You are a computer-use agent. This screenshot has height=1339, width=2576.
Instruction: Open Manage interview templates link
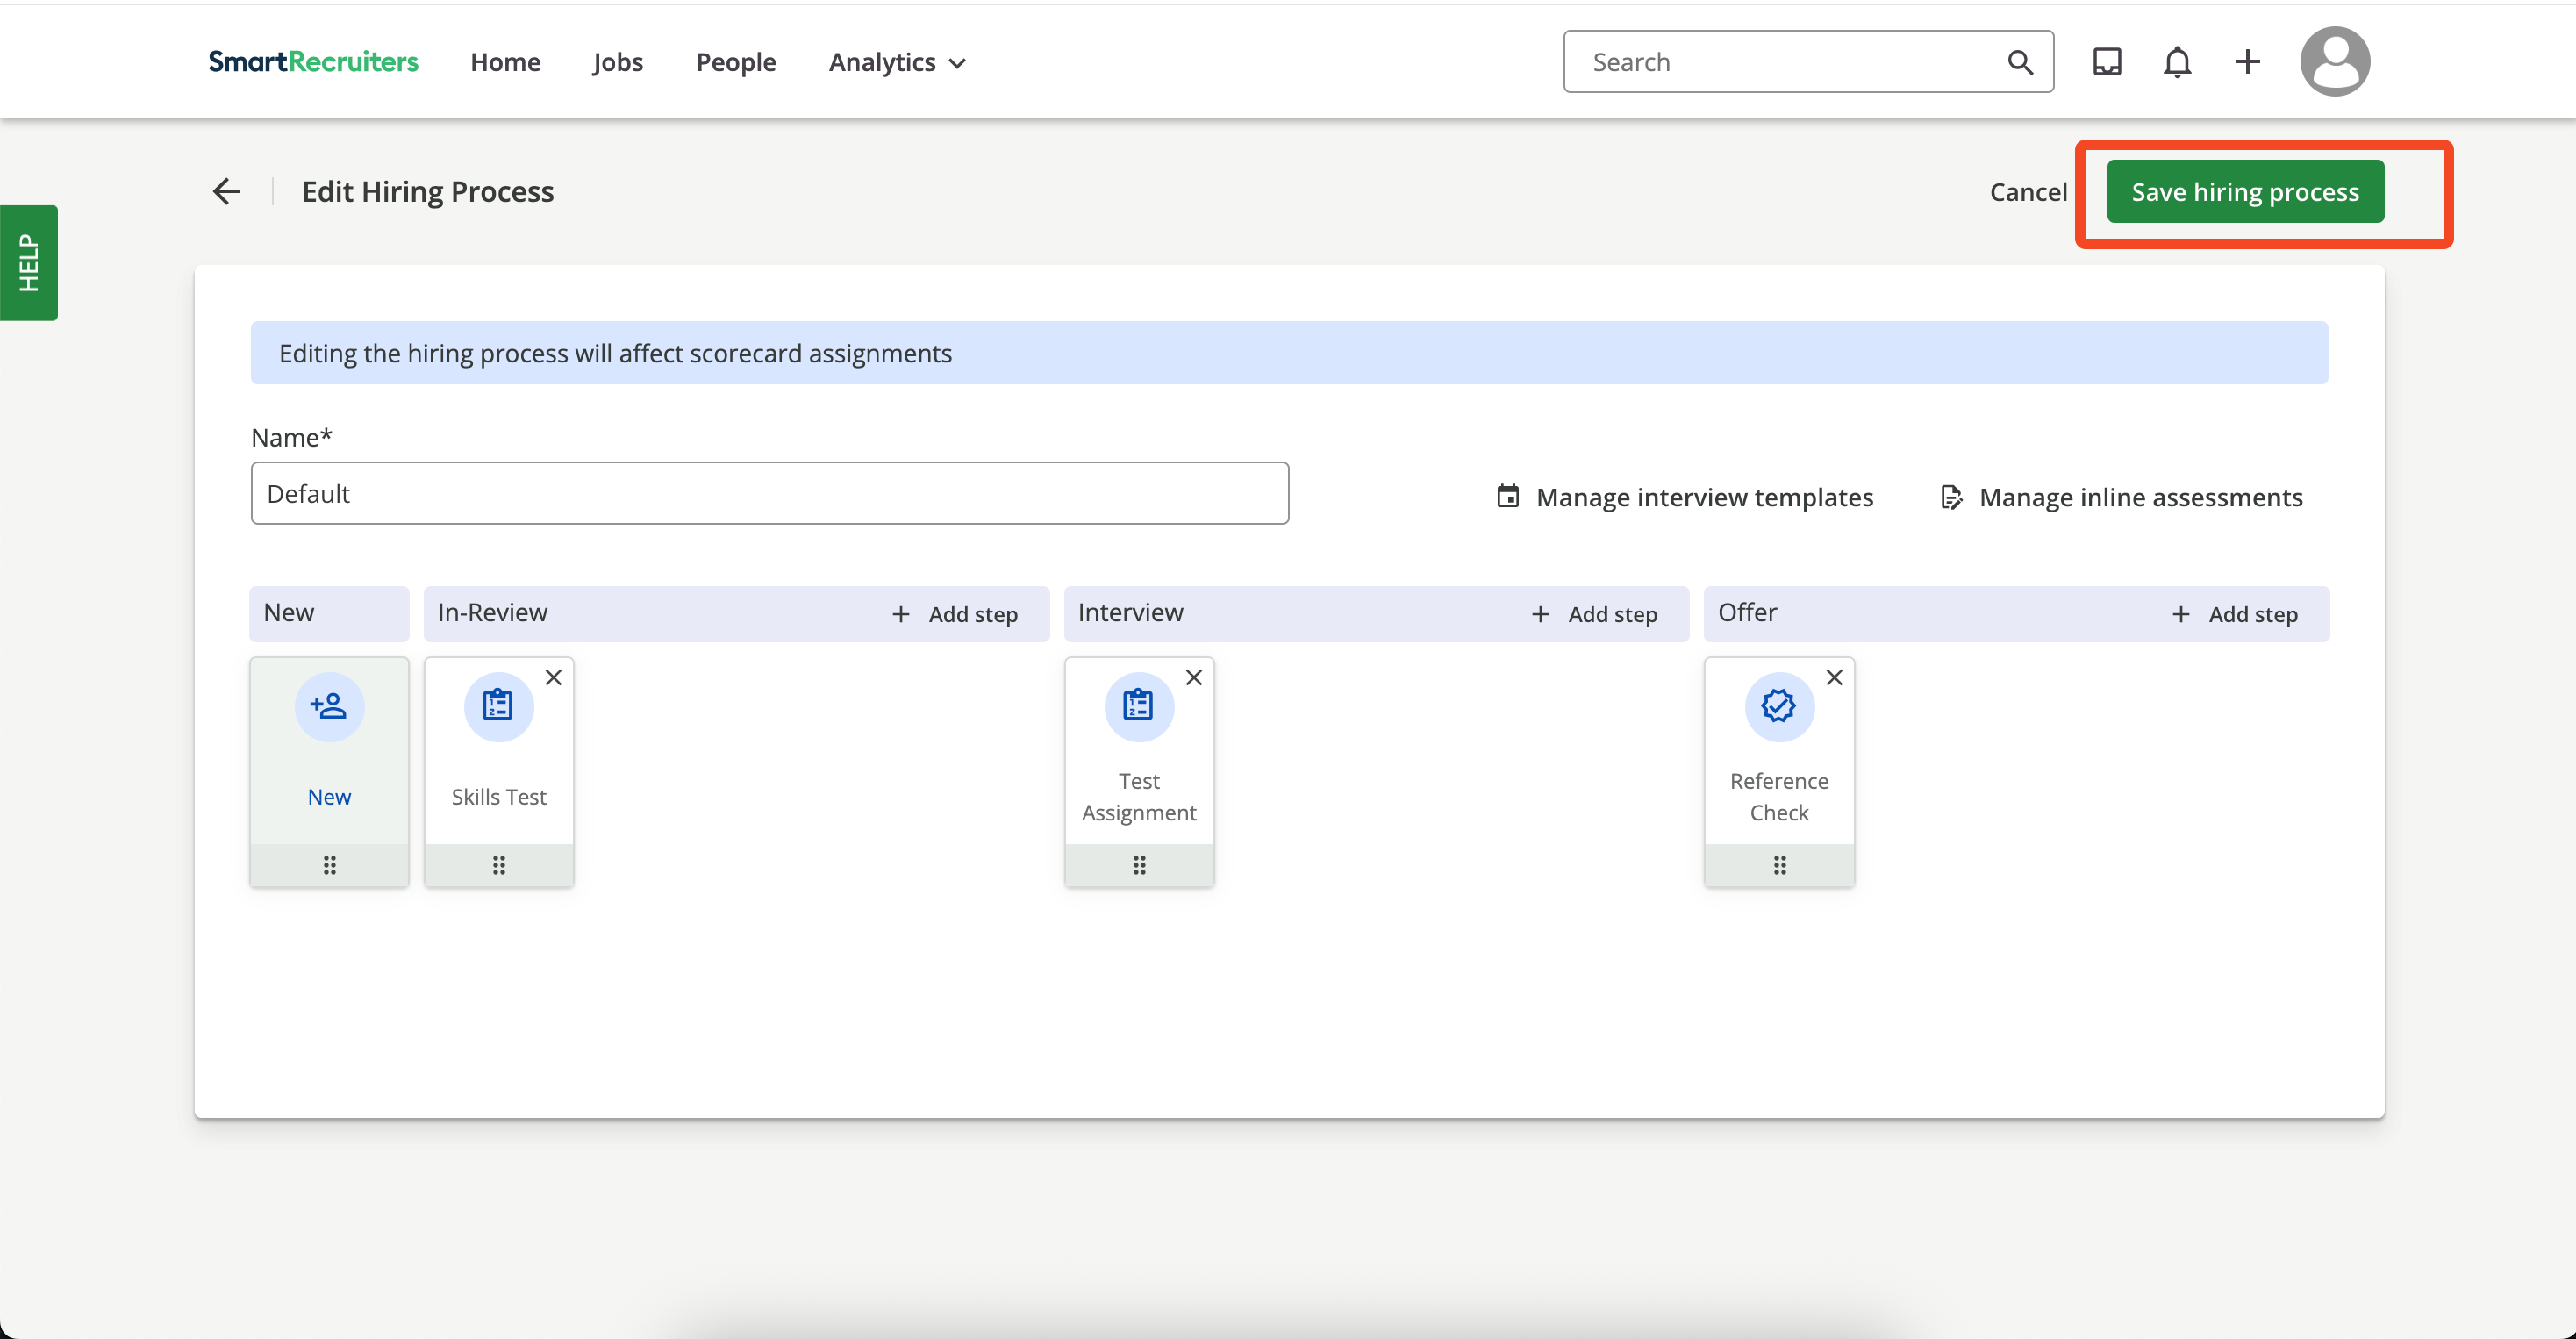[1684, 497]
